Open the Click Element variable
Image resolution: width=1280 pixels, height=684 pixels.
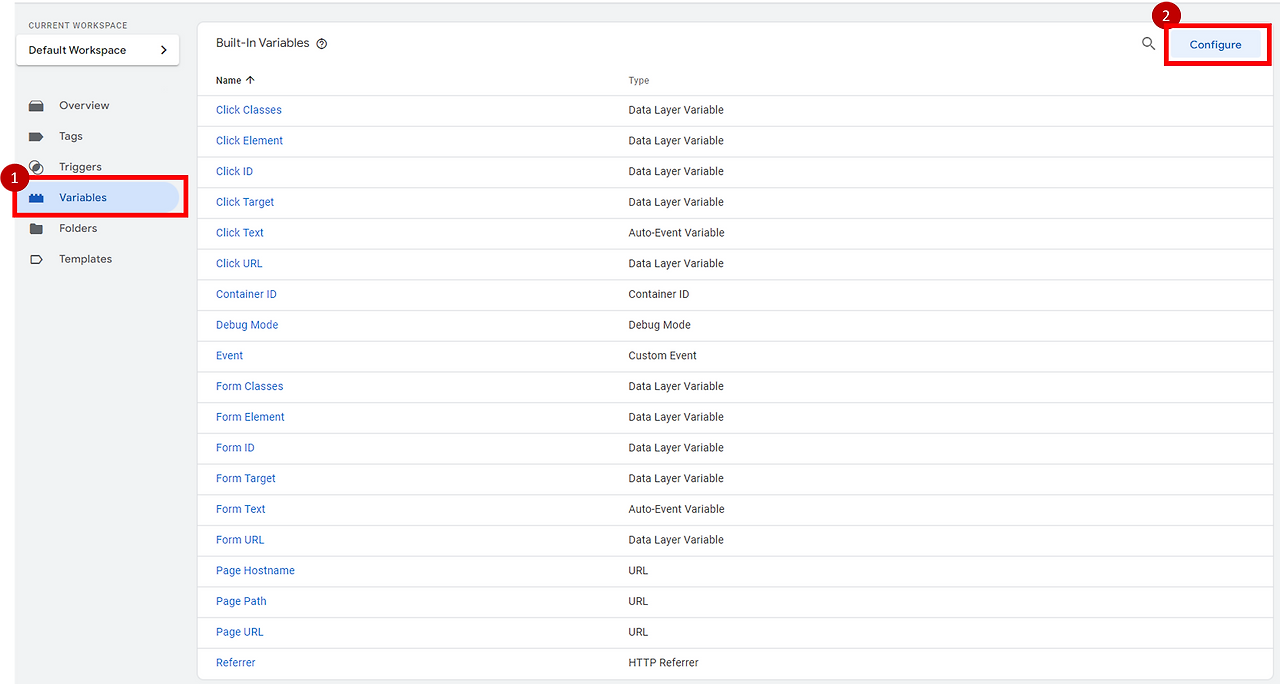coord(249,141)
